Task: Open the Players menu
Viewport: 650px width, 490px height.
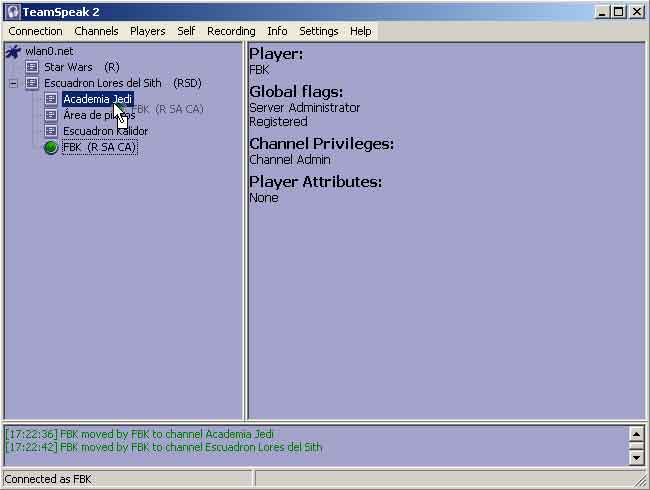Action: [x=148, y=32]
